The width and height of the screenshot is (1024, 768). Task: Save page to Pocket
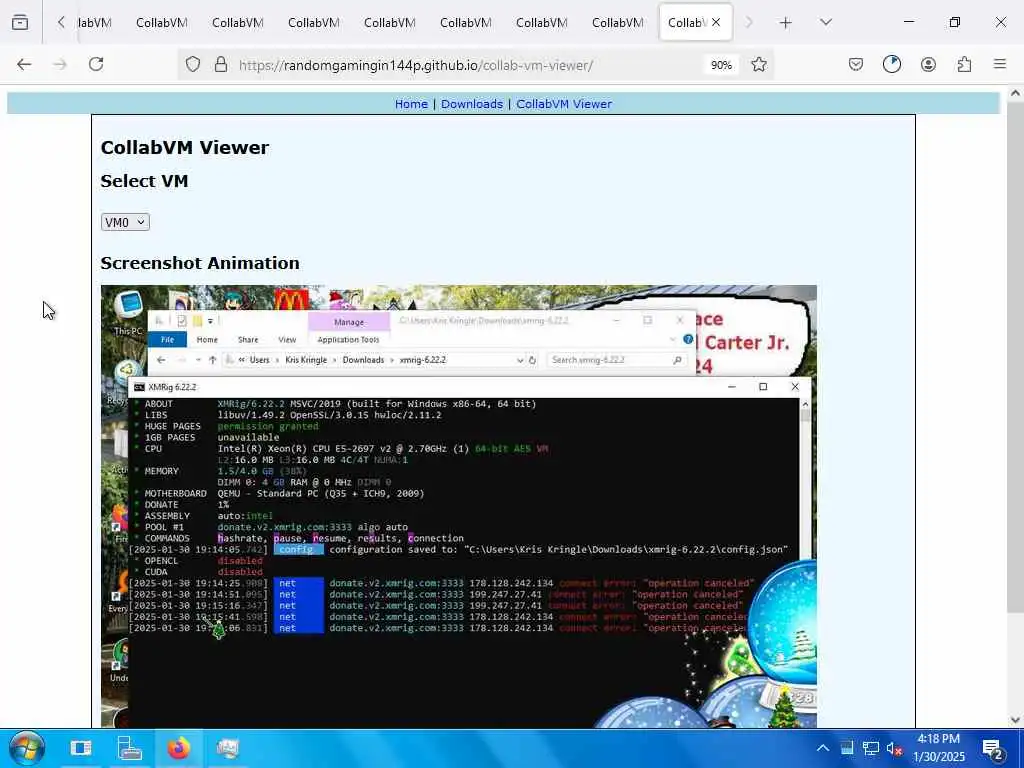[x=856, y=64]
